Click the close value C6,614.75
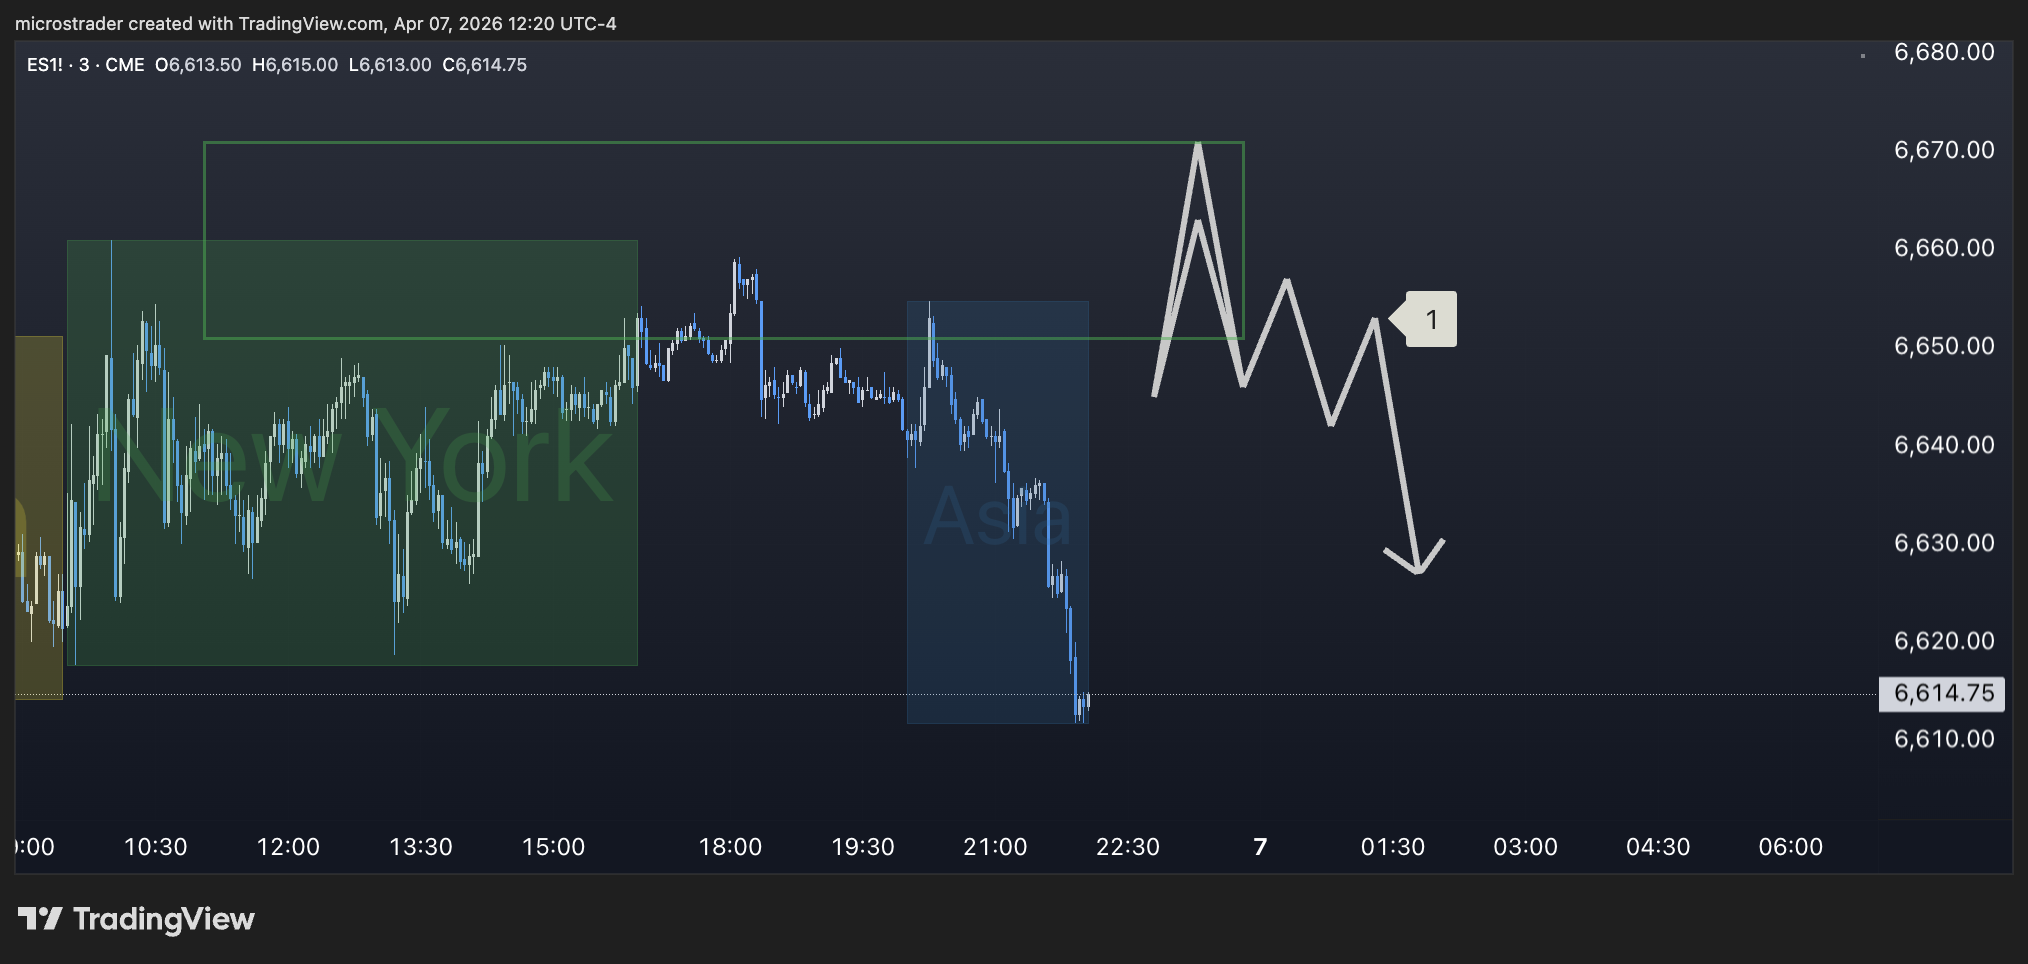 485,65
